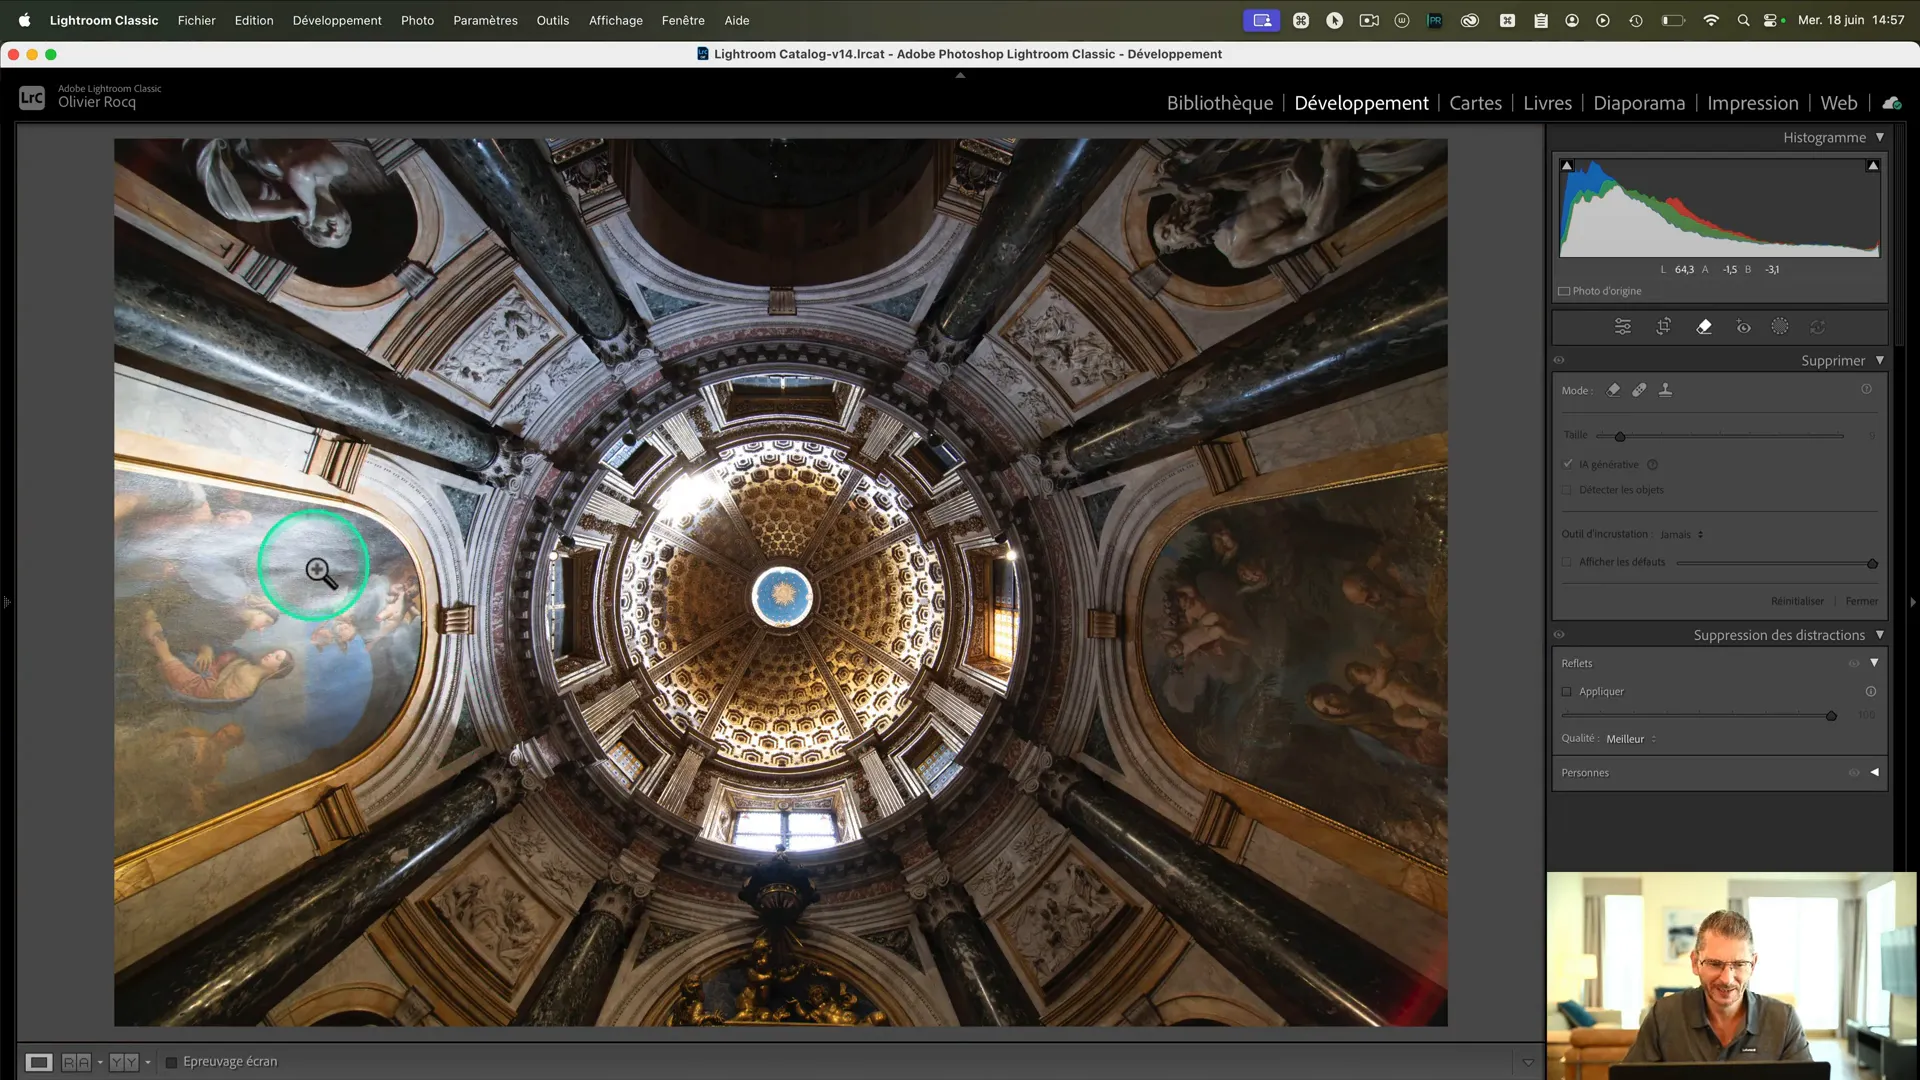Switch to the Cartes module
The width and height of the screenshot is (1920, 1080).
(x=1475, y=103)
